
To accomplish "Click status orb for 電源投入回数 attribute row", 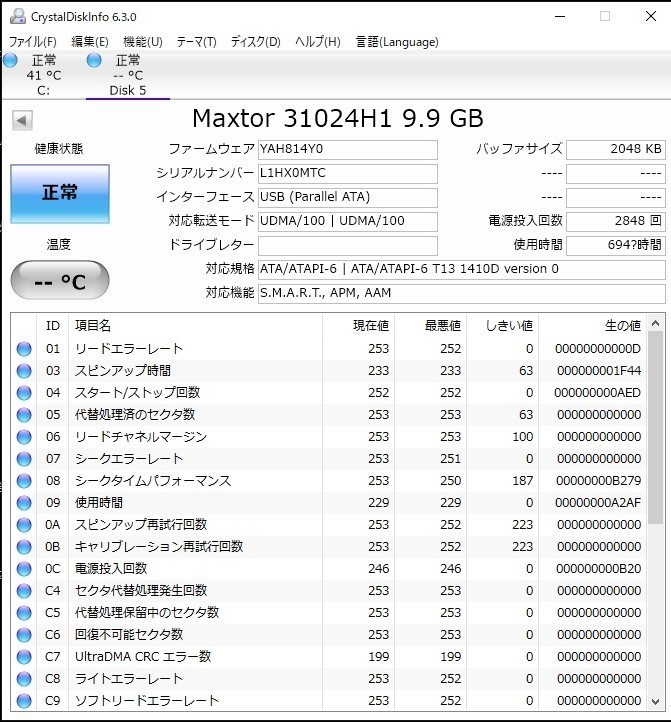I will (24, 569).
